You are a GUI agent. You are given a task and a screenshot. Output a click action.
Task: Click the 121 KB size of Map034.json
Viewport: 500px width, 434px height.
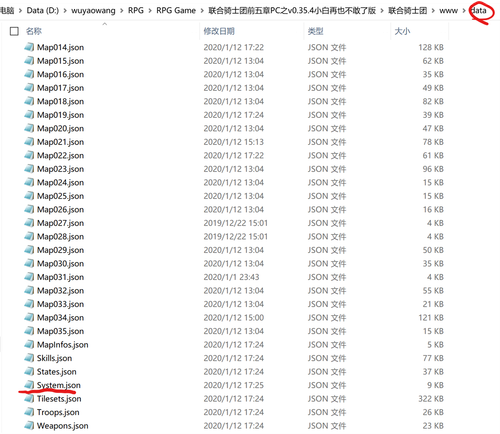coord(431,317)
